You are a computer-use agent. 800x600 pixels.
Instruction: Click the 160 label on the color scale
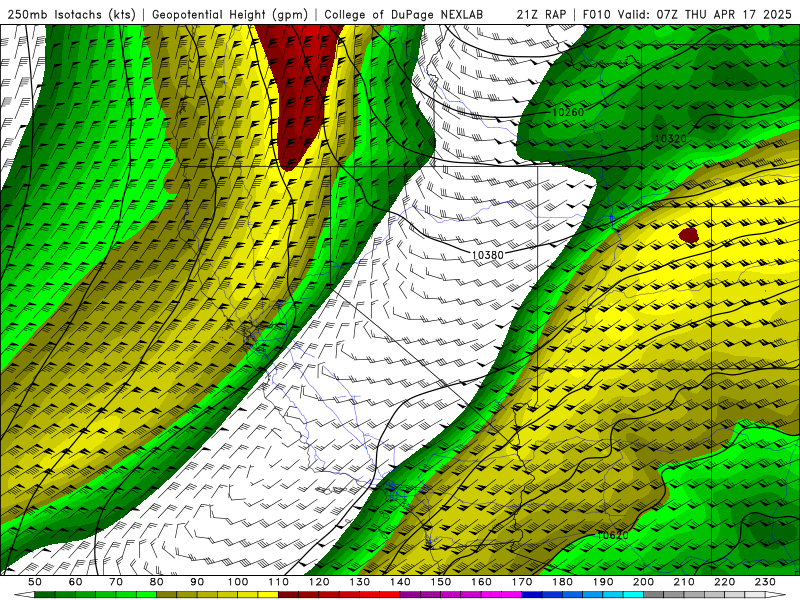482,582
